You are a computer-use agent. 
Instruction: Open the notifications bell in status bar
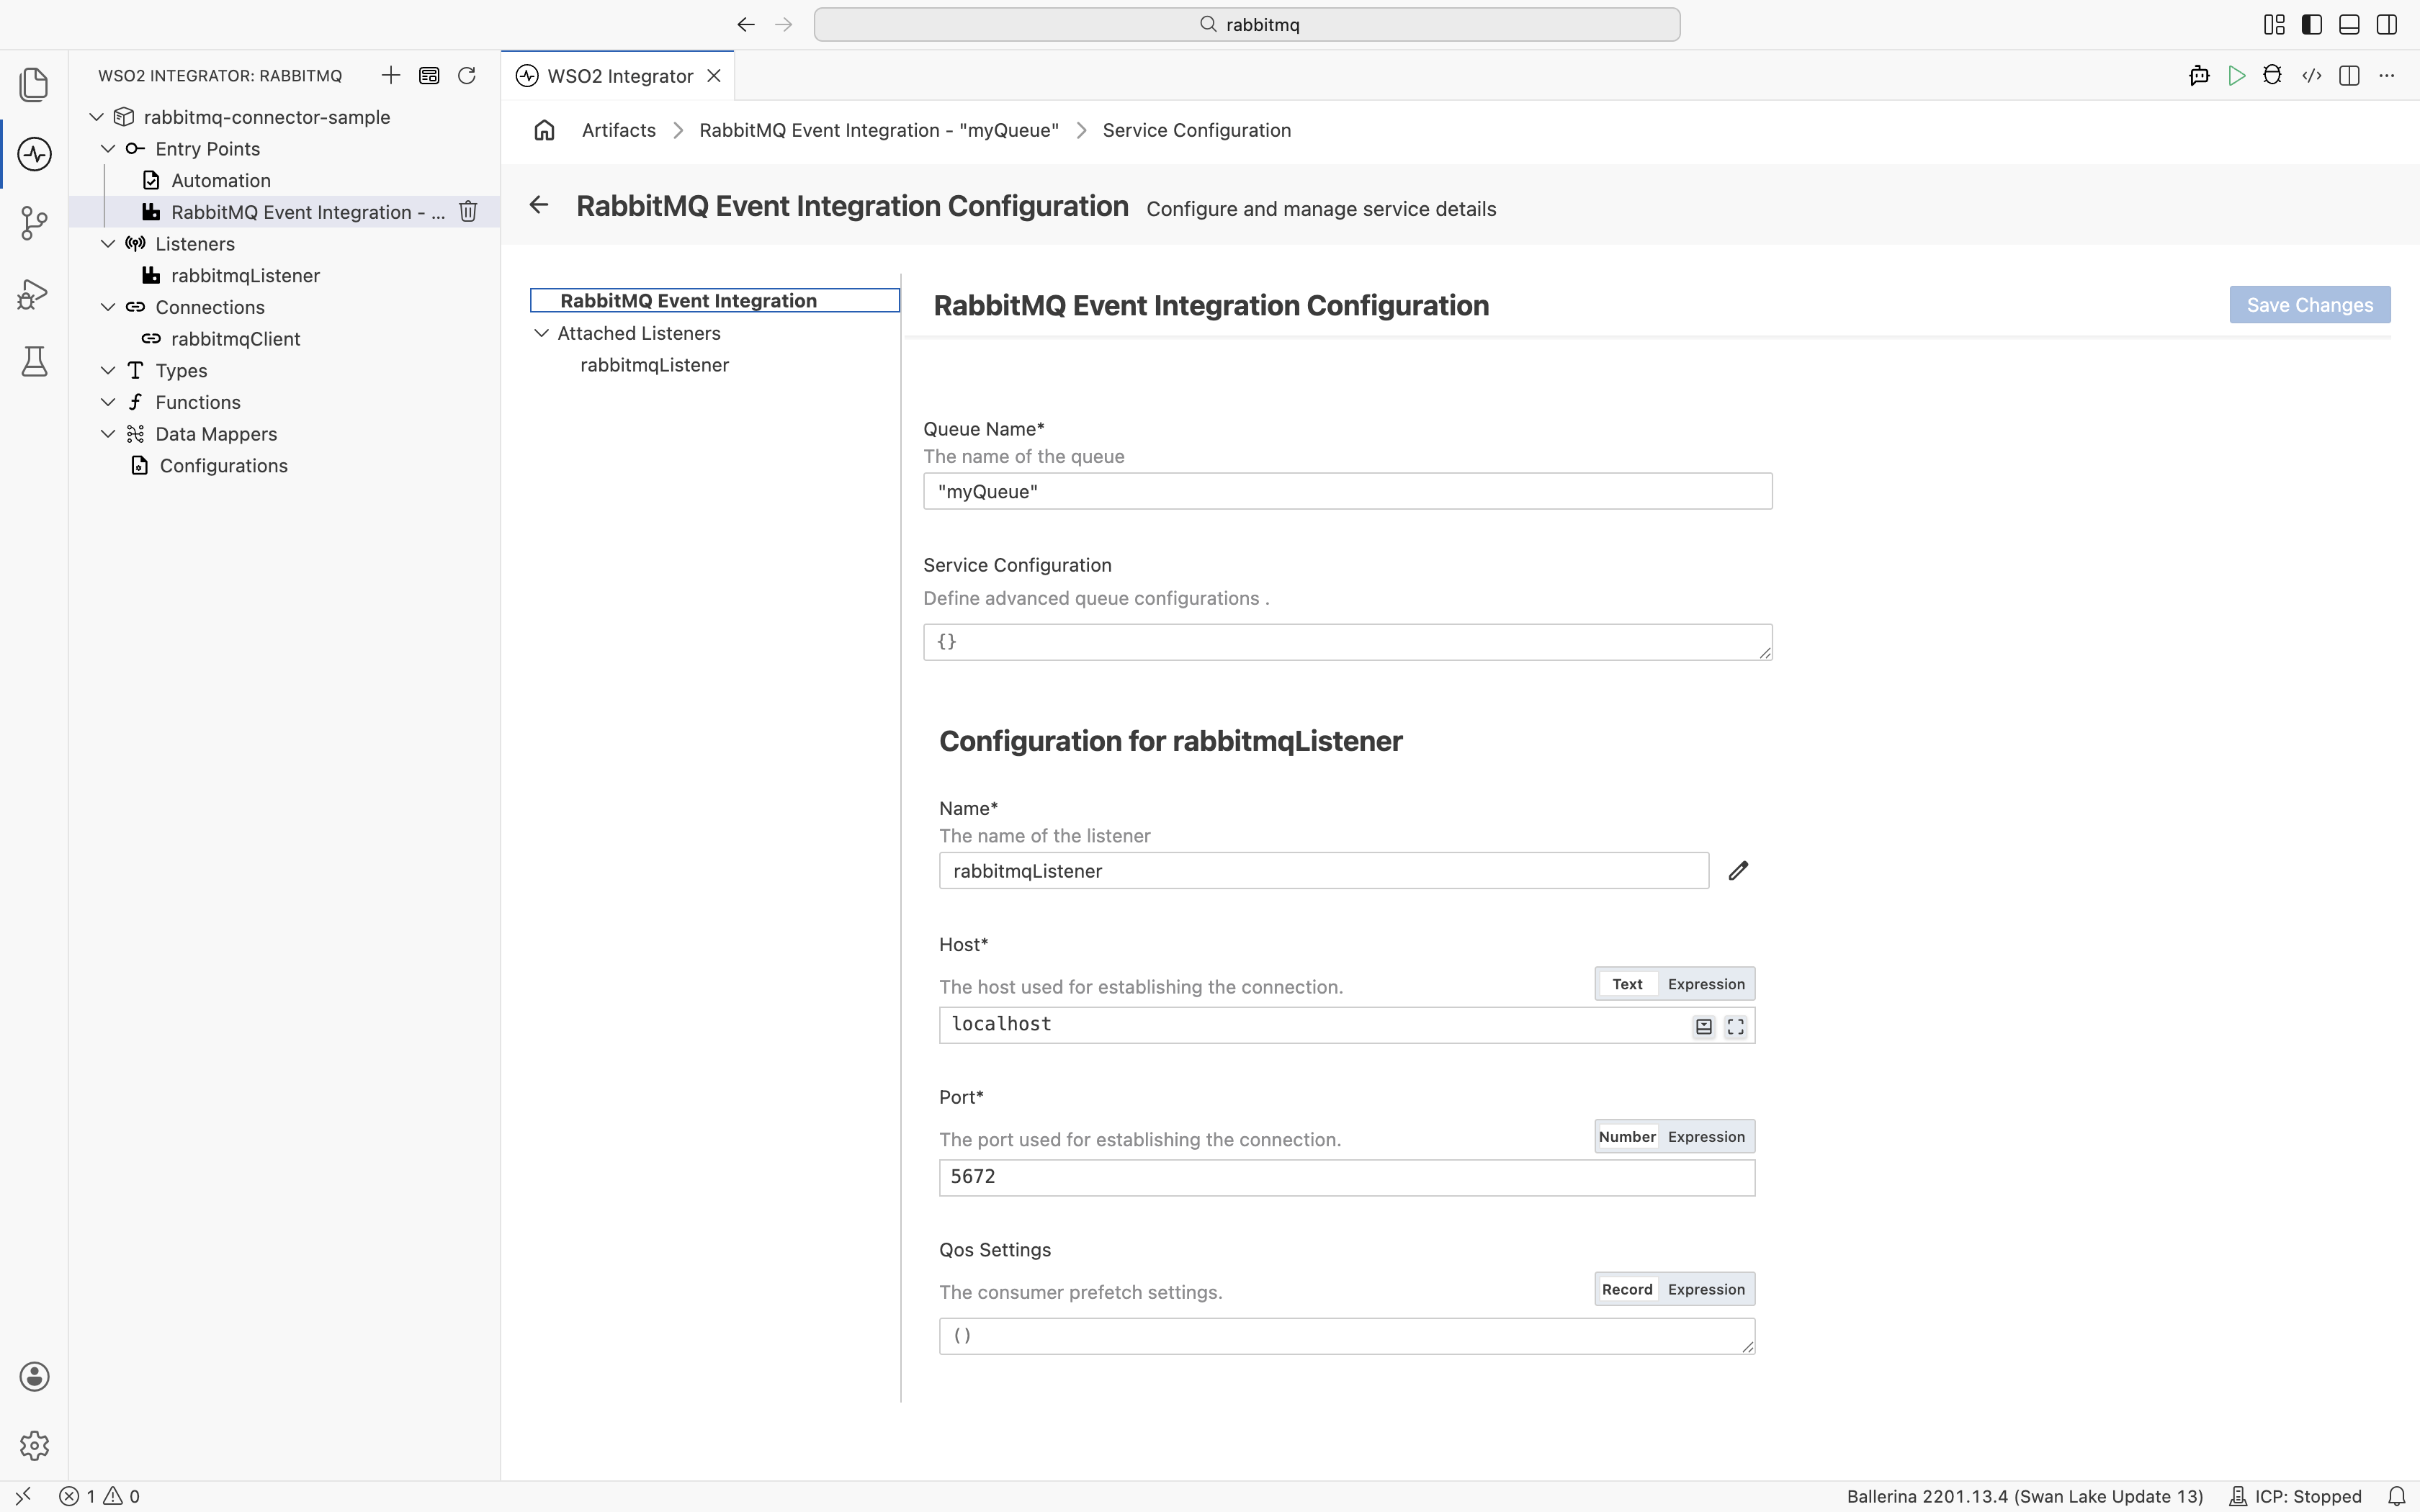pyautogui.click(x=2396, y=1496)
